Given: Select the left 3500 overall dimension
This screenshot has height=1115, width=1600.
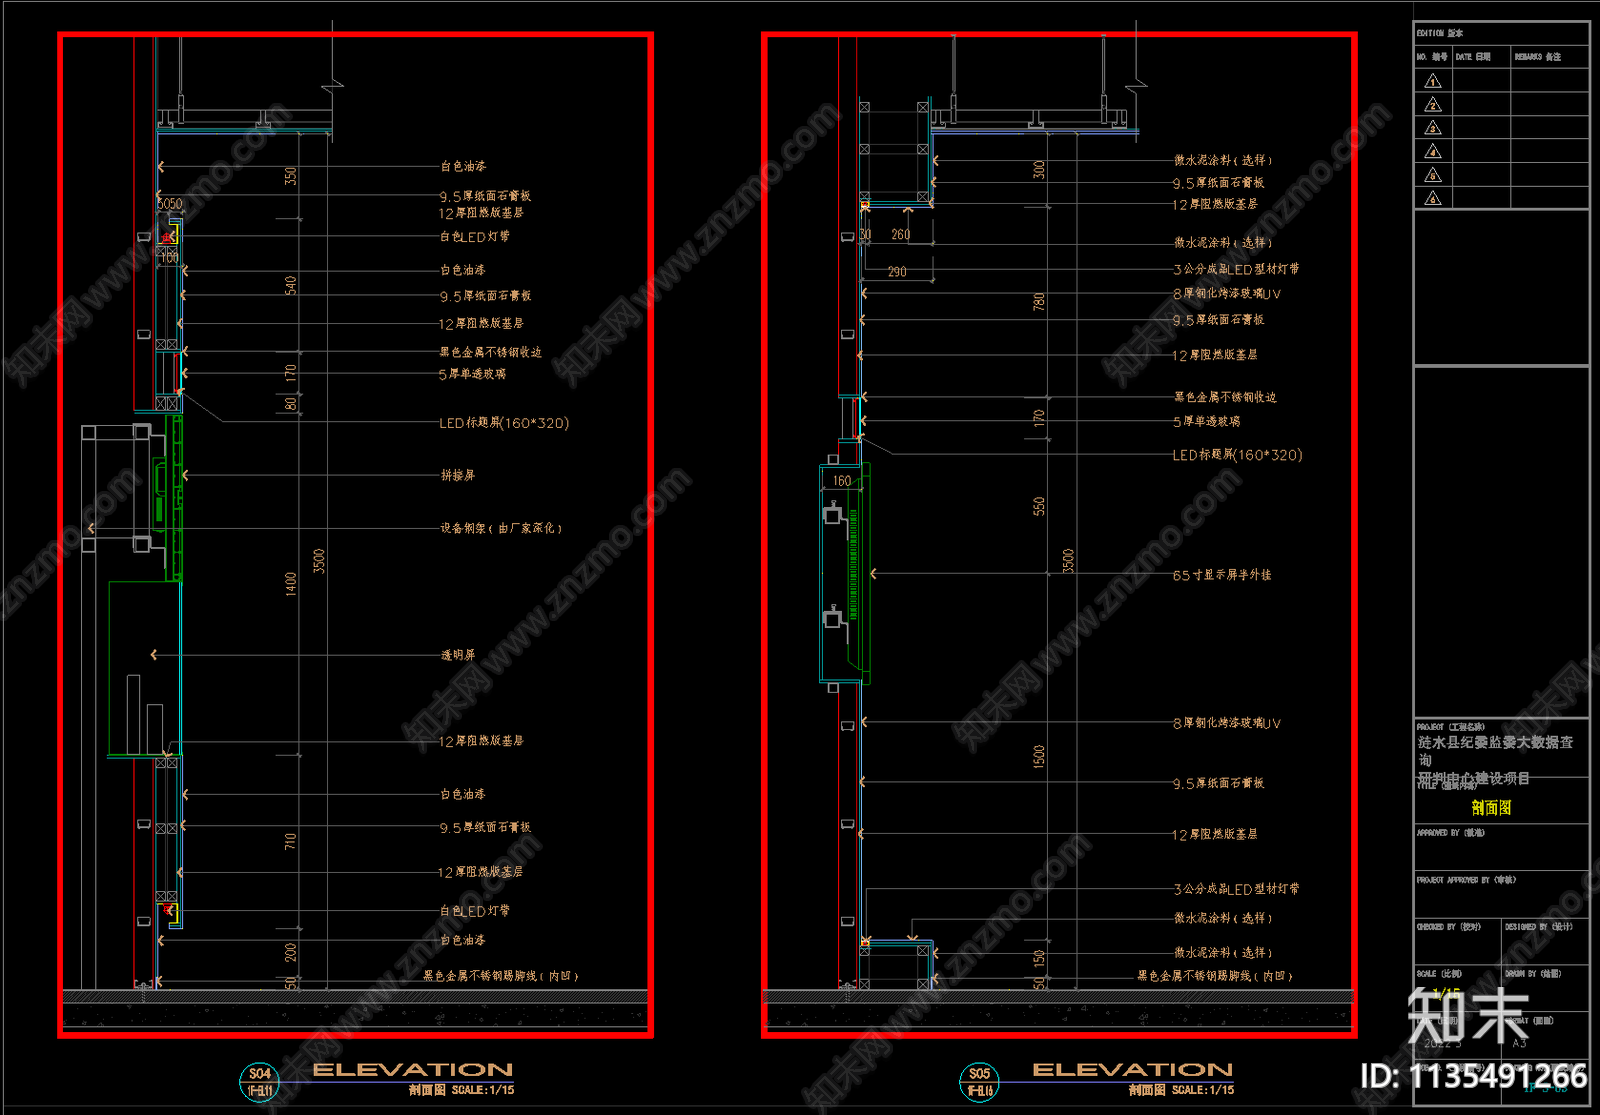Looking at the screenshot, I should point(319,560).
